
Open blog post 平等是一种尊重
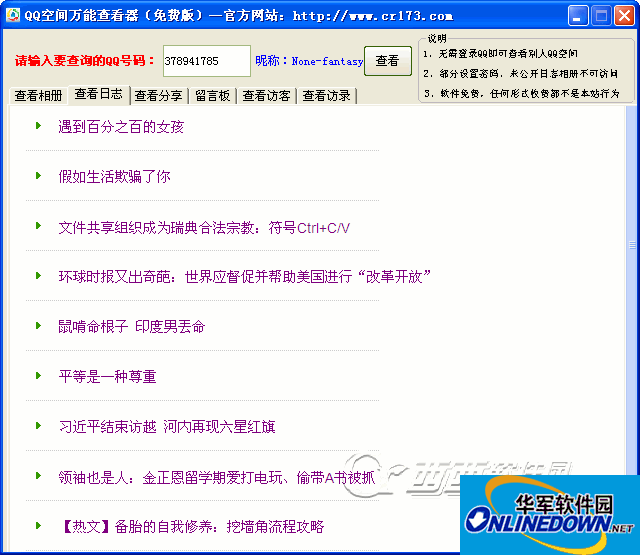click(107, 377)
